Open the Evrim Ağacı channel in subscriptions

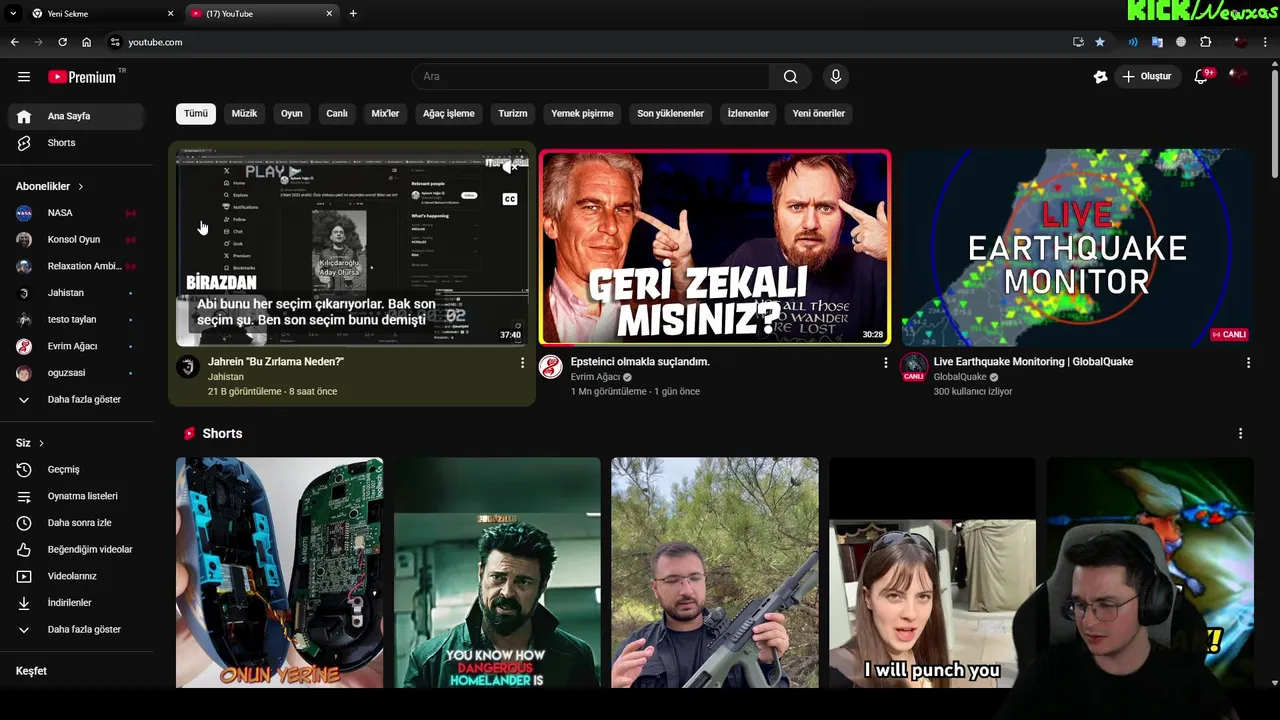[x=76, y=346]
